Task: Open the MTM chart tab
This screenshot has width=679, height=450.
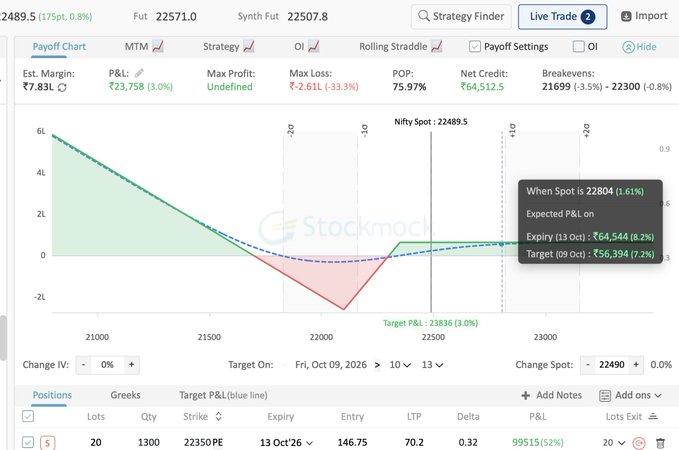Action: [x=144, y=46]
